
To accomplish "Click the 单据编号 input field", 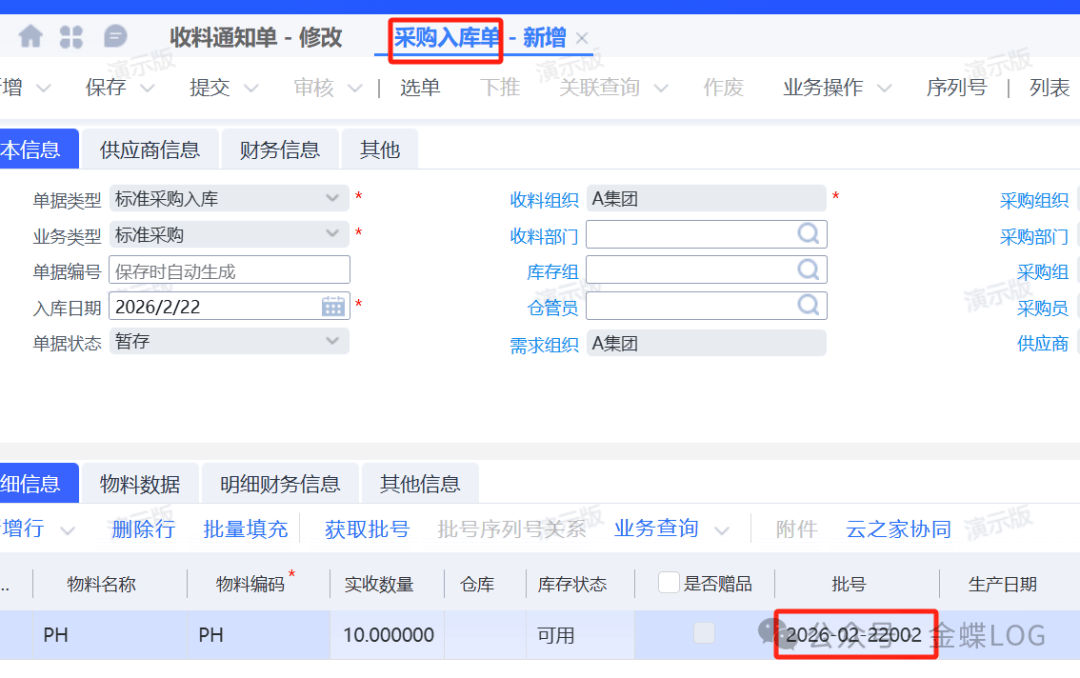I will pos(229,271).
